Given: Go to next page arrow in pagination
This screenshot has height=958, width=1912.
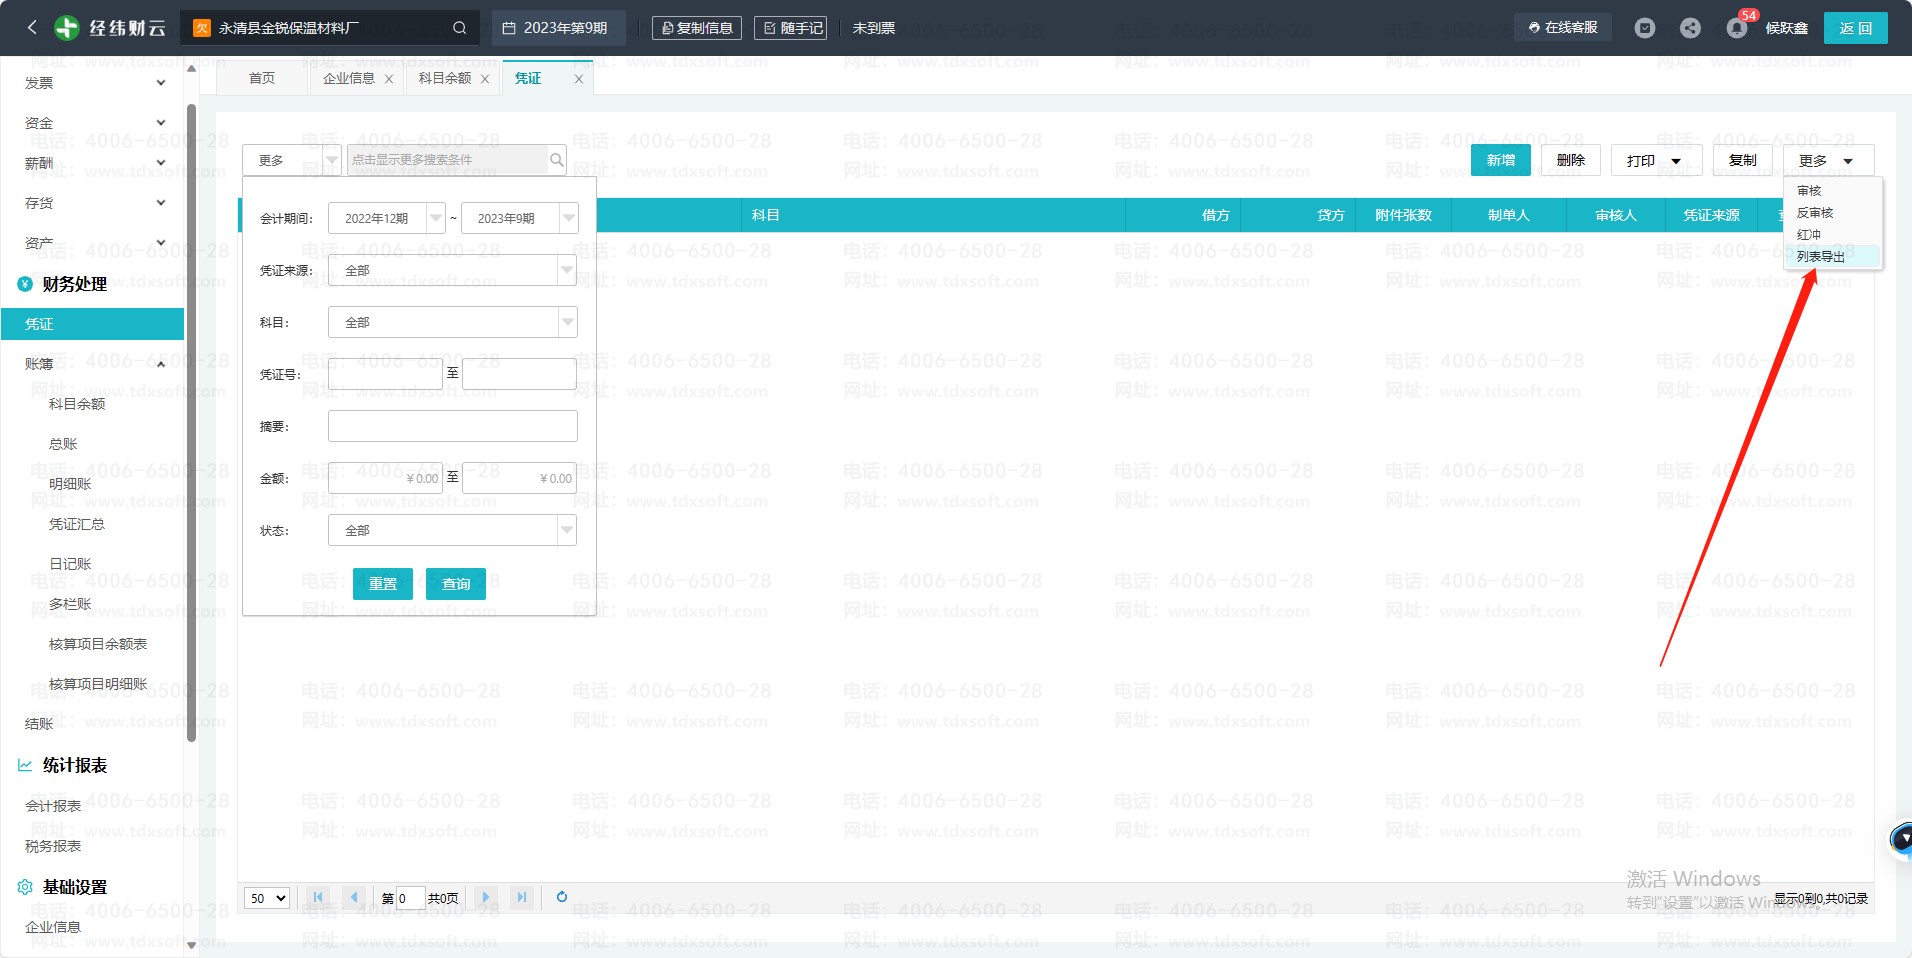Looking at the screenshot, I should click(x=486, y=897).
